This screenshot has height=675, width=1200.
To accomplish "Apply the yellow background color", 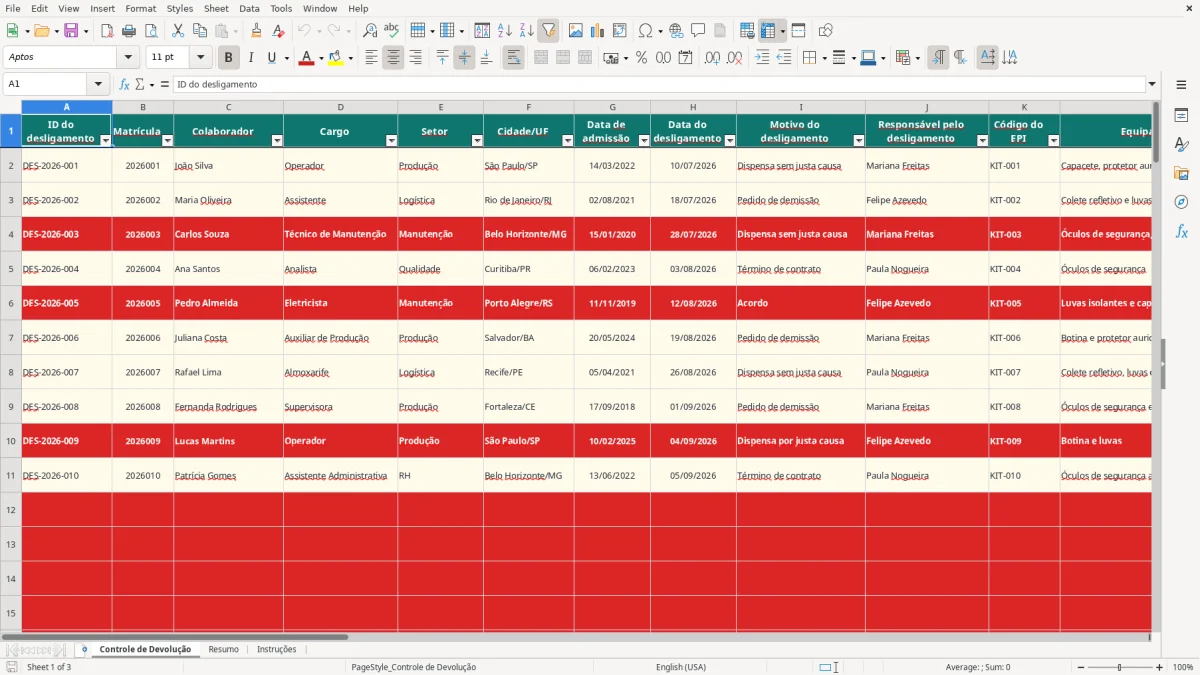I will pos(336,58).
